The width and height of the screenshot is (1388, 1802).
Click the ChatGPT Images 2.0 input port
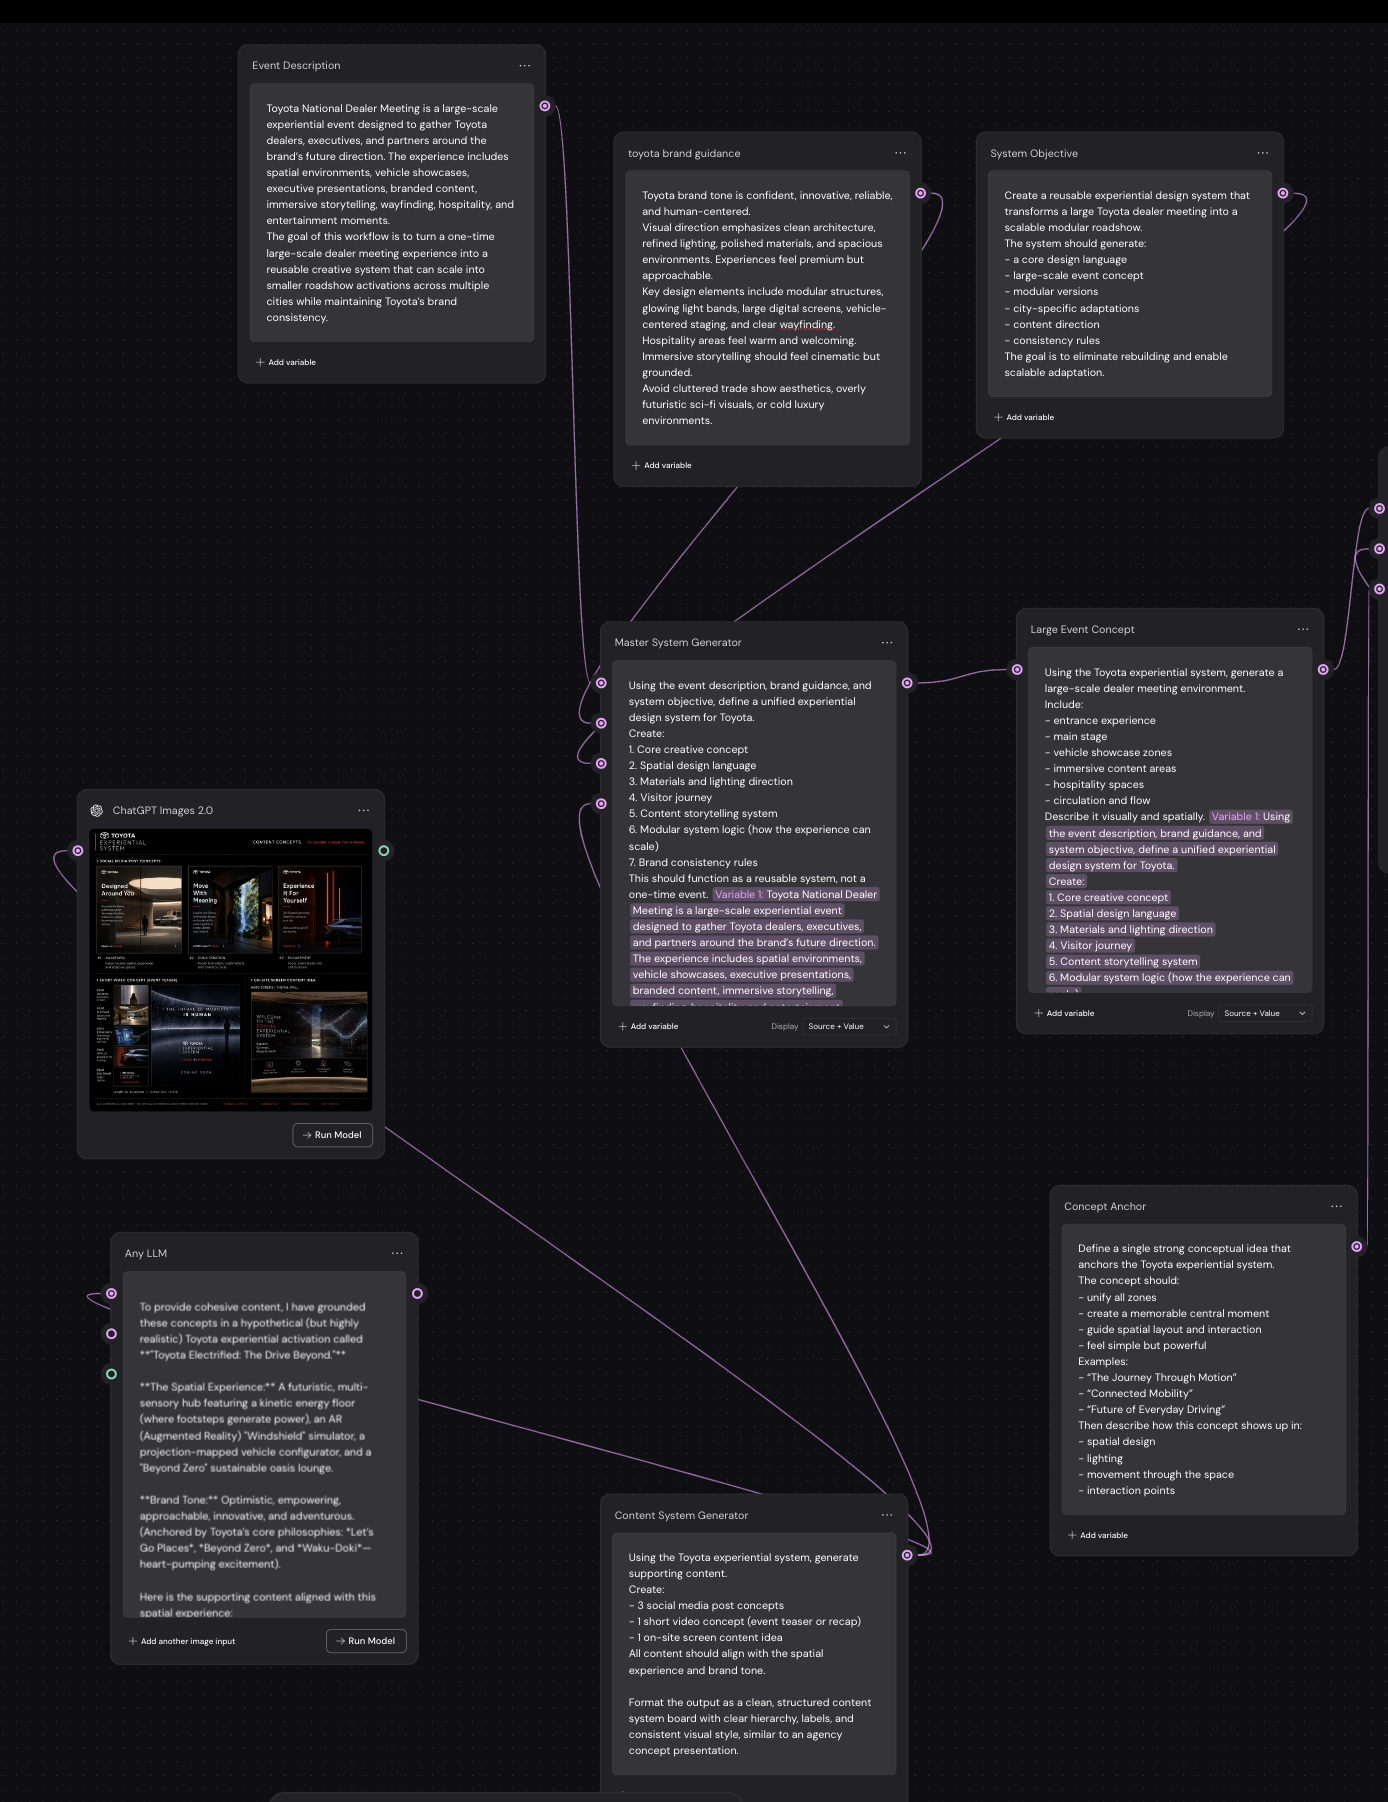pyautogui.click(x=78, y=851)
